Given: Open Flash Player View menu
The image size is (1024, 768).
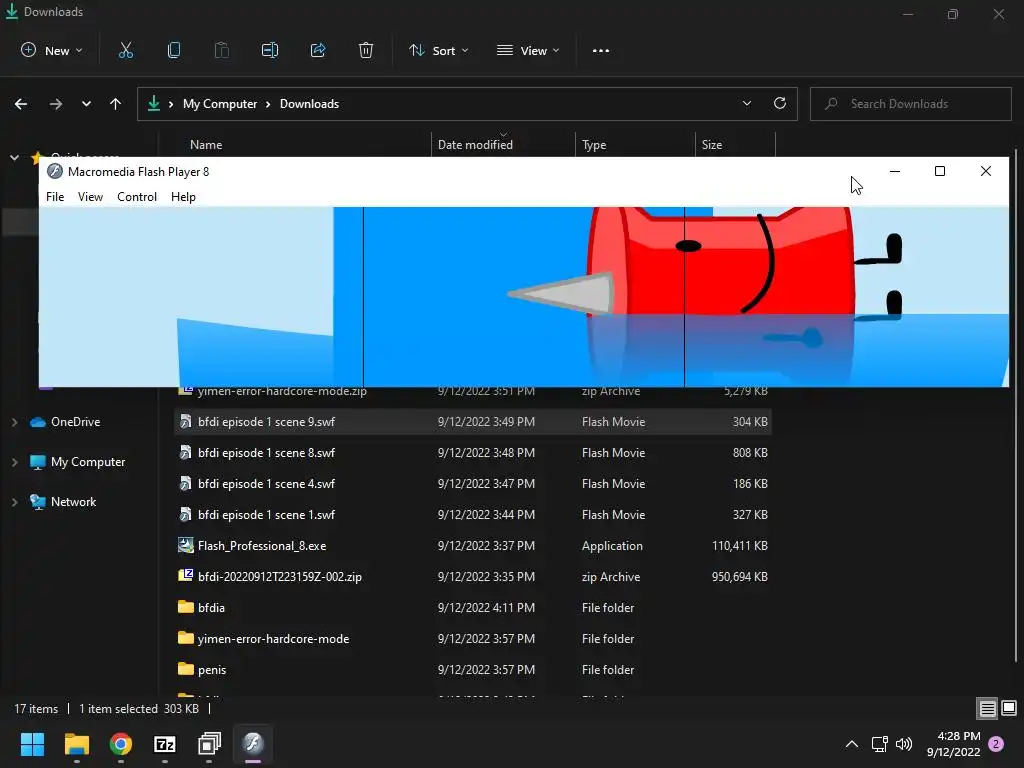Looking at the screenshot, I should [x=90, y=197].
